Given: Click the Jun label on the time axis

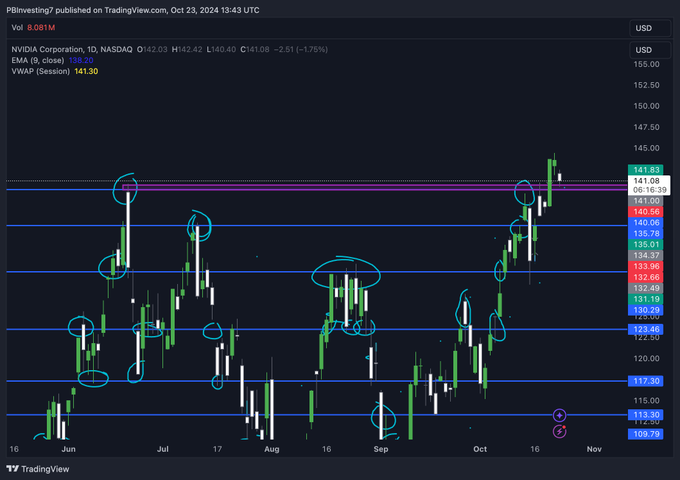Looking at the screenshot, I should pos(69,449).
